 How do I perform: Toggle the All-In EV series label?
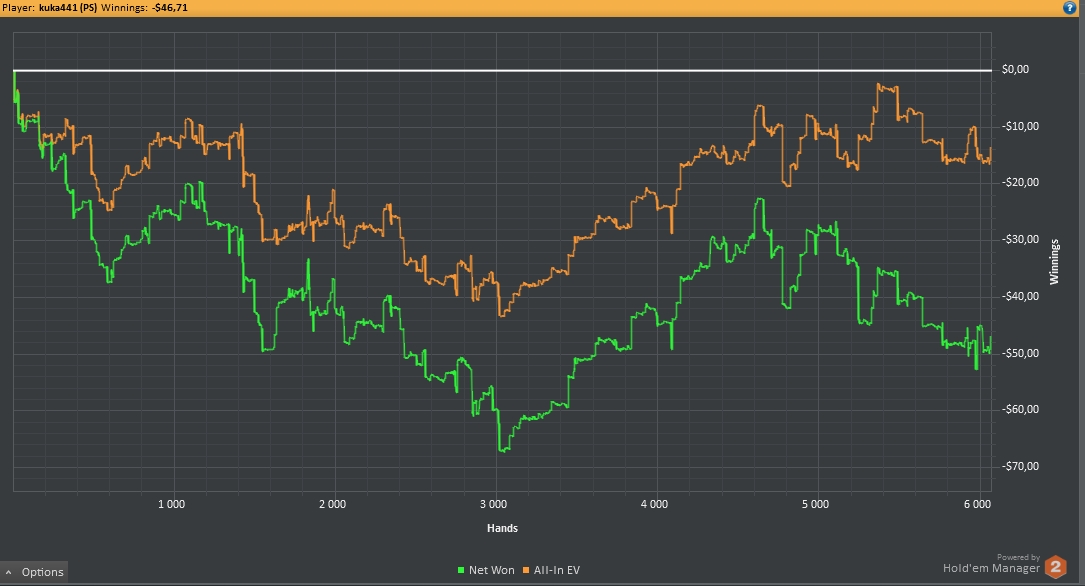tap(557, 570)
